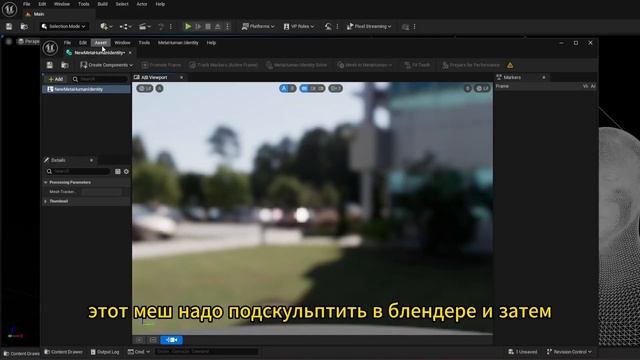The image size is (640, 360).
Task: Open the main editor File menu
Action: [x=27, y=4]
